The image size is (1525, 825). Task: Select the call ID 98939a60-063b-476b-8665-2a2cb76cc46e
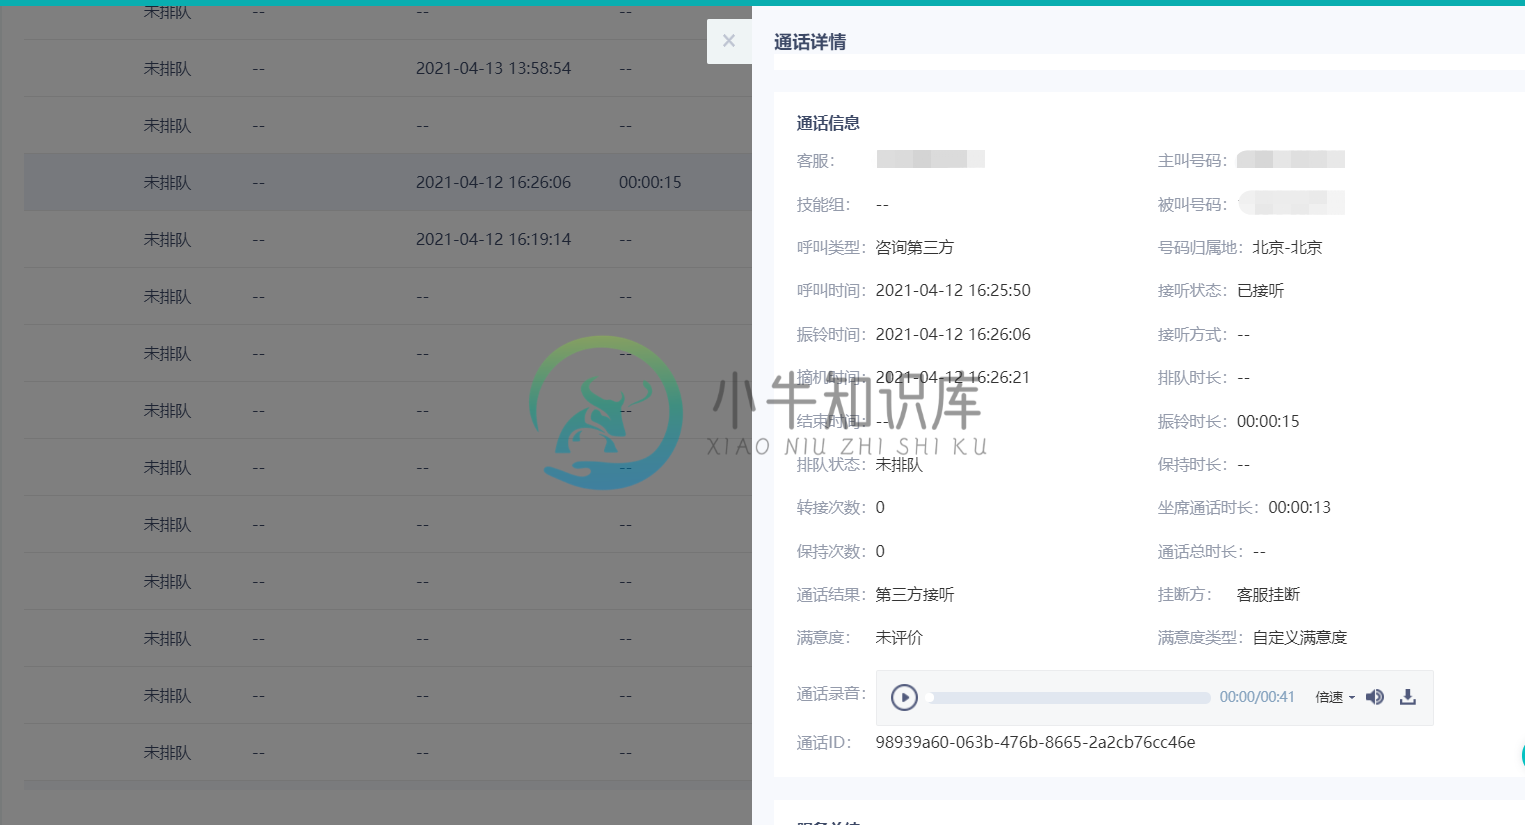coord(1035,742)
